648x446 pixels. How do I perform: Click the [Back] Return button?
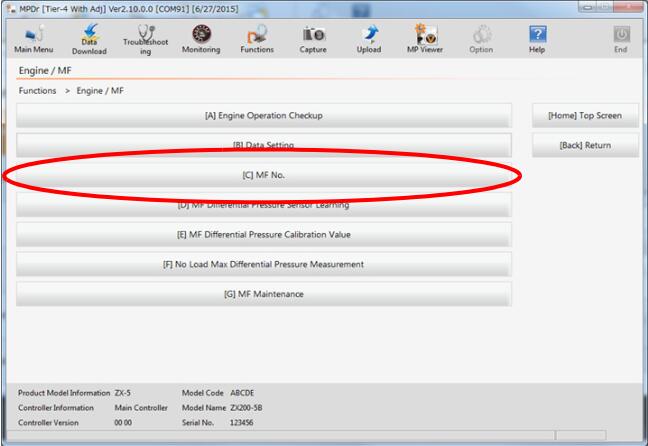point(585,145)
